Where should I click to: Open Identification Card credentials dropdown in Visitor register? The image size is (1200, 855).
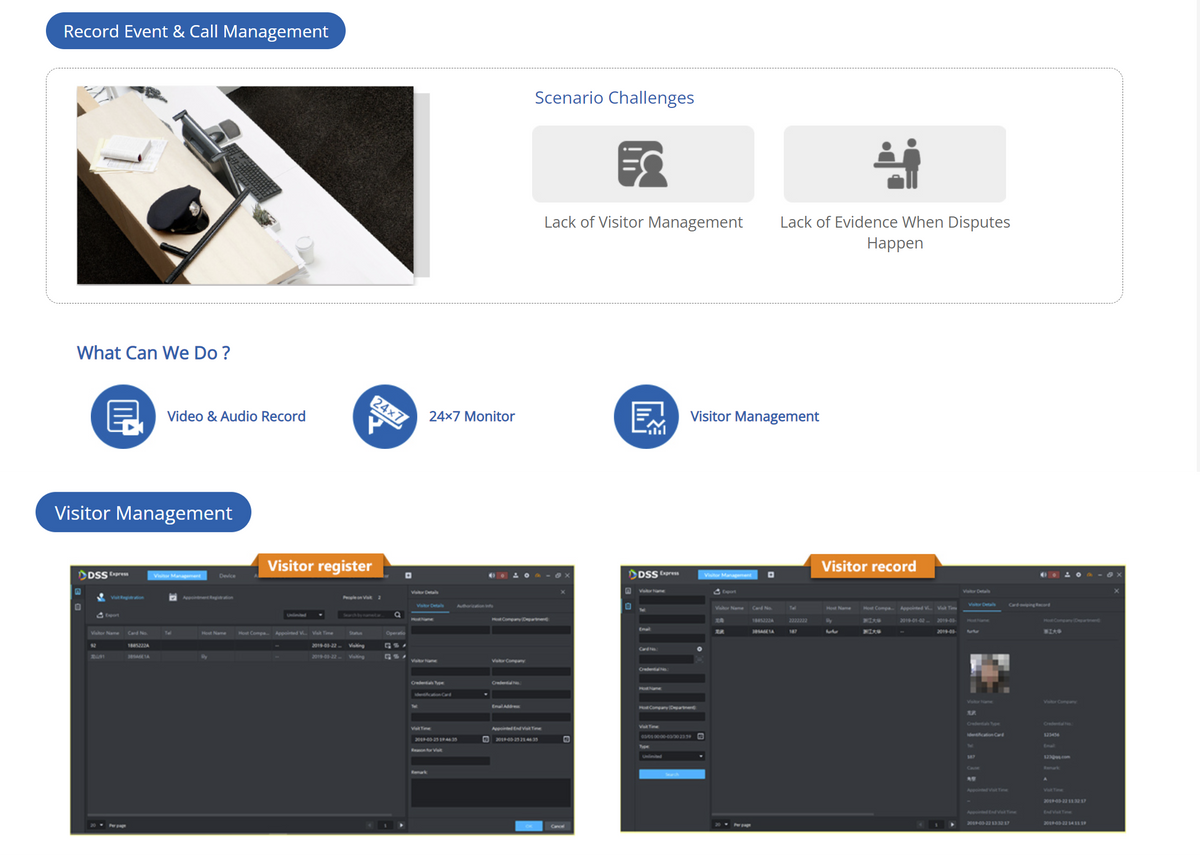[x=450, y=694]
